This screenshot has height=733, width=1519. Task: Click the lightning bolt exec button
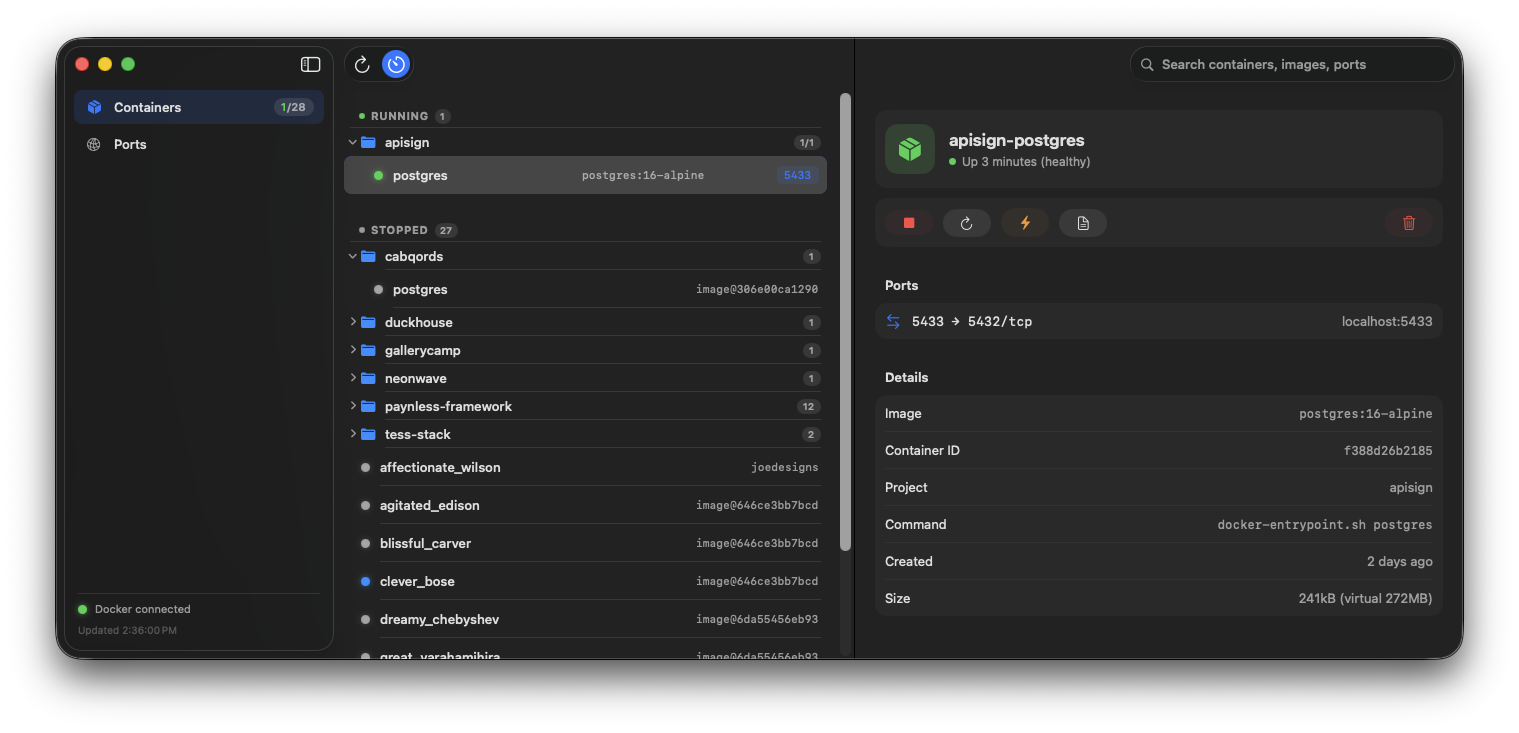coord(1025,223)
